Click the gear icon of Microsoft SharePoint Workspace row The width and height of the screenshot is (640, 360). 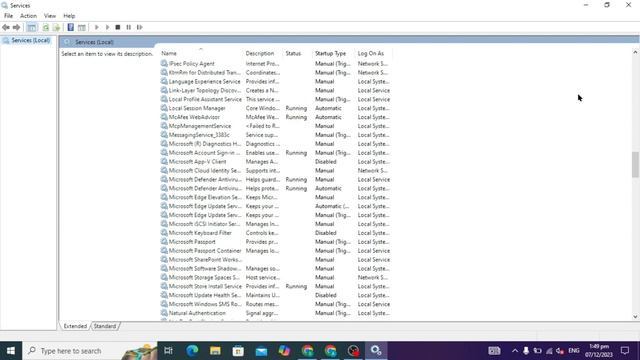coord(164,260)
